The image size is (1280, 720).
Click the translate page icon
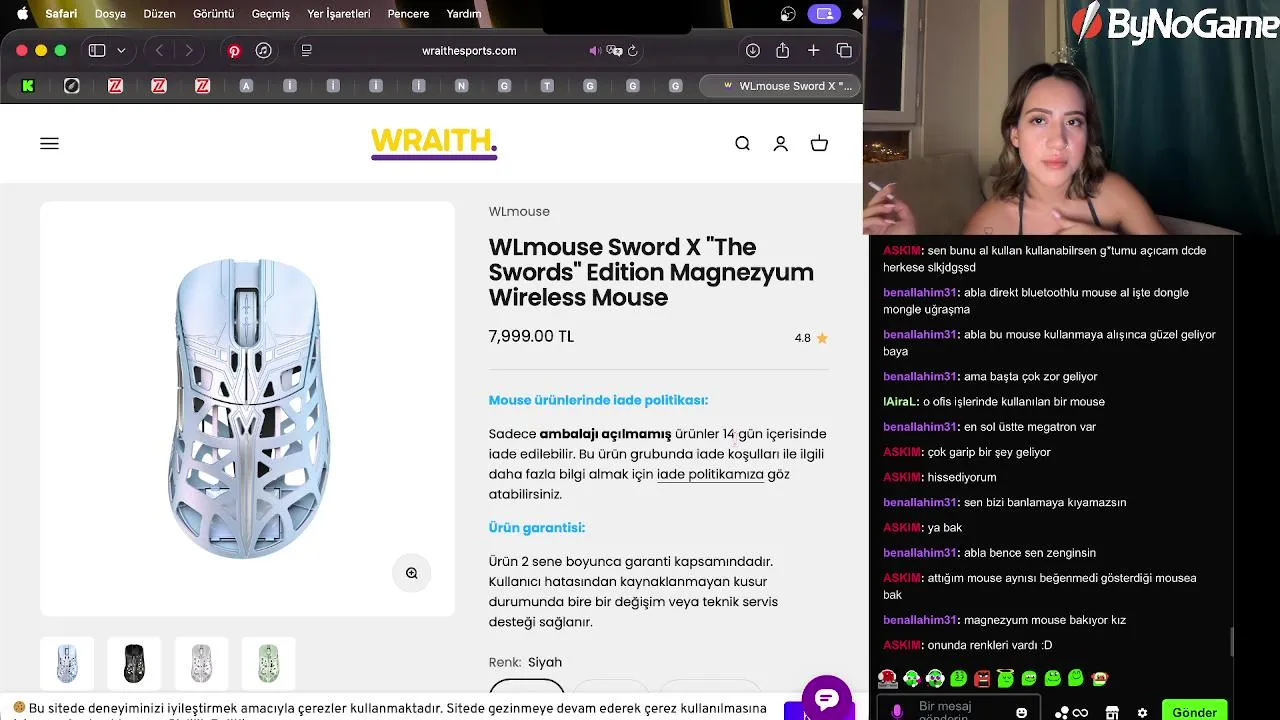615,50
